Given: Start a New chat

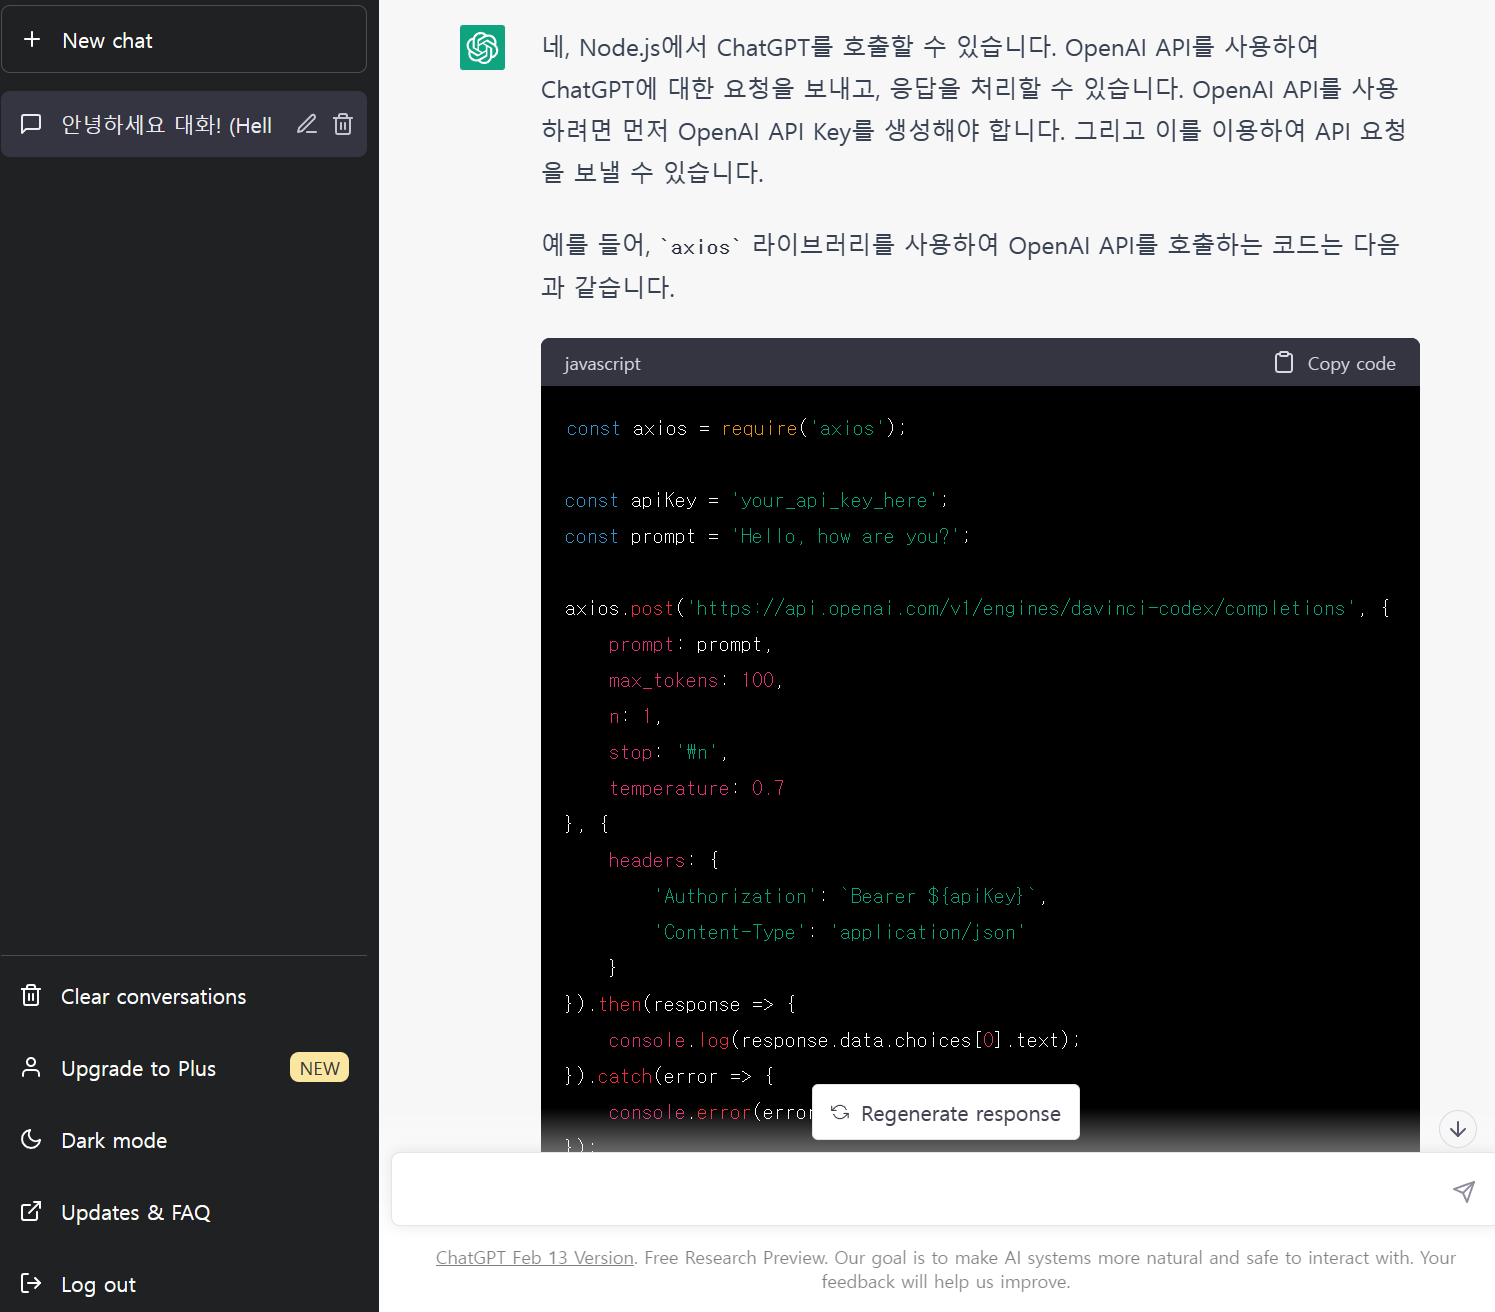Looking at the screenshot, I should 184,40.
